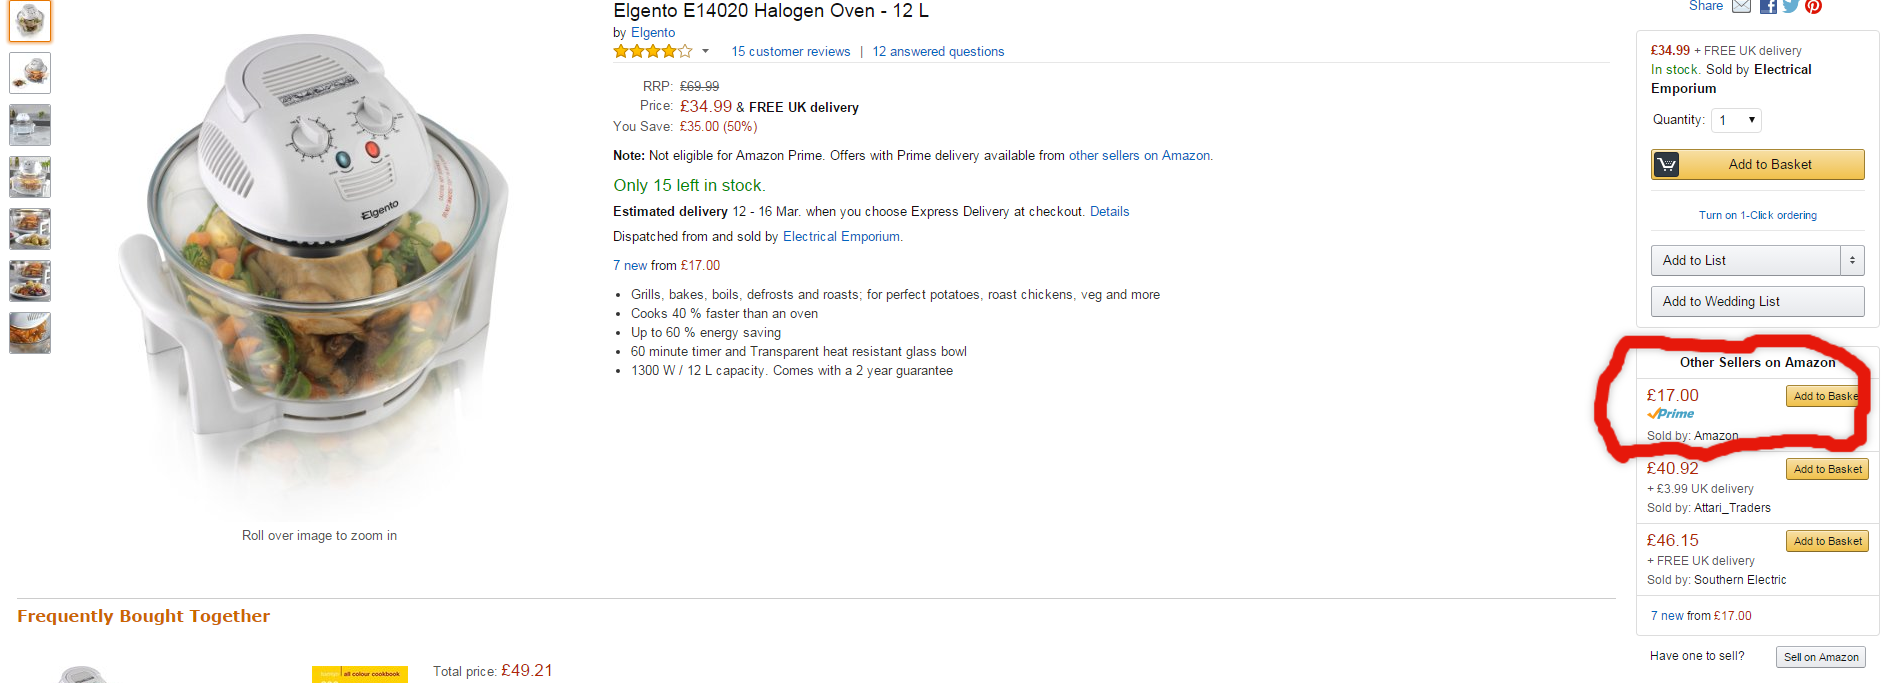Image resolution: width=1891 pixels, height=683 pixels.
Task: Open 12 answered questions link
Action: point(938,51)
